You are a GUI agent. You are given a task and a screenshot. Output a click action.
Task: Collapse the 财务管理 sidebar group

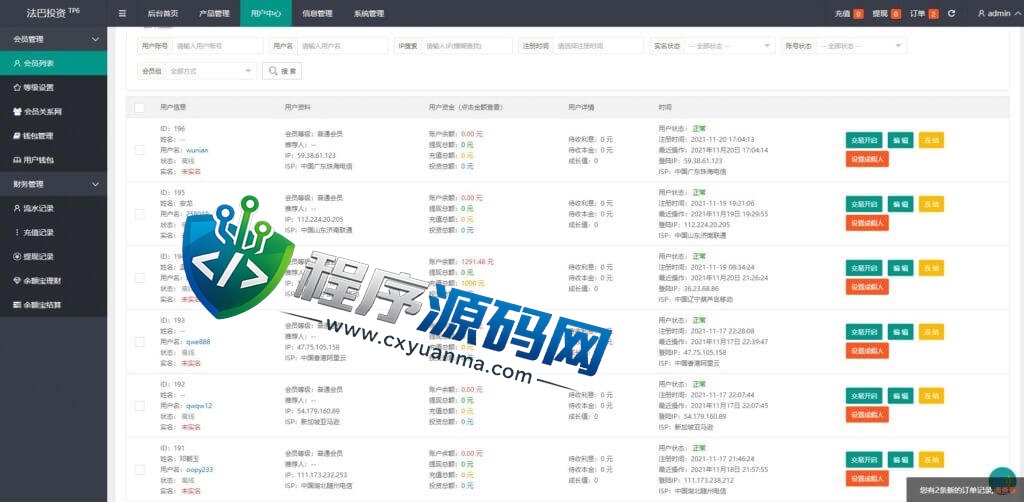click(x=54, y=184)
